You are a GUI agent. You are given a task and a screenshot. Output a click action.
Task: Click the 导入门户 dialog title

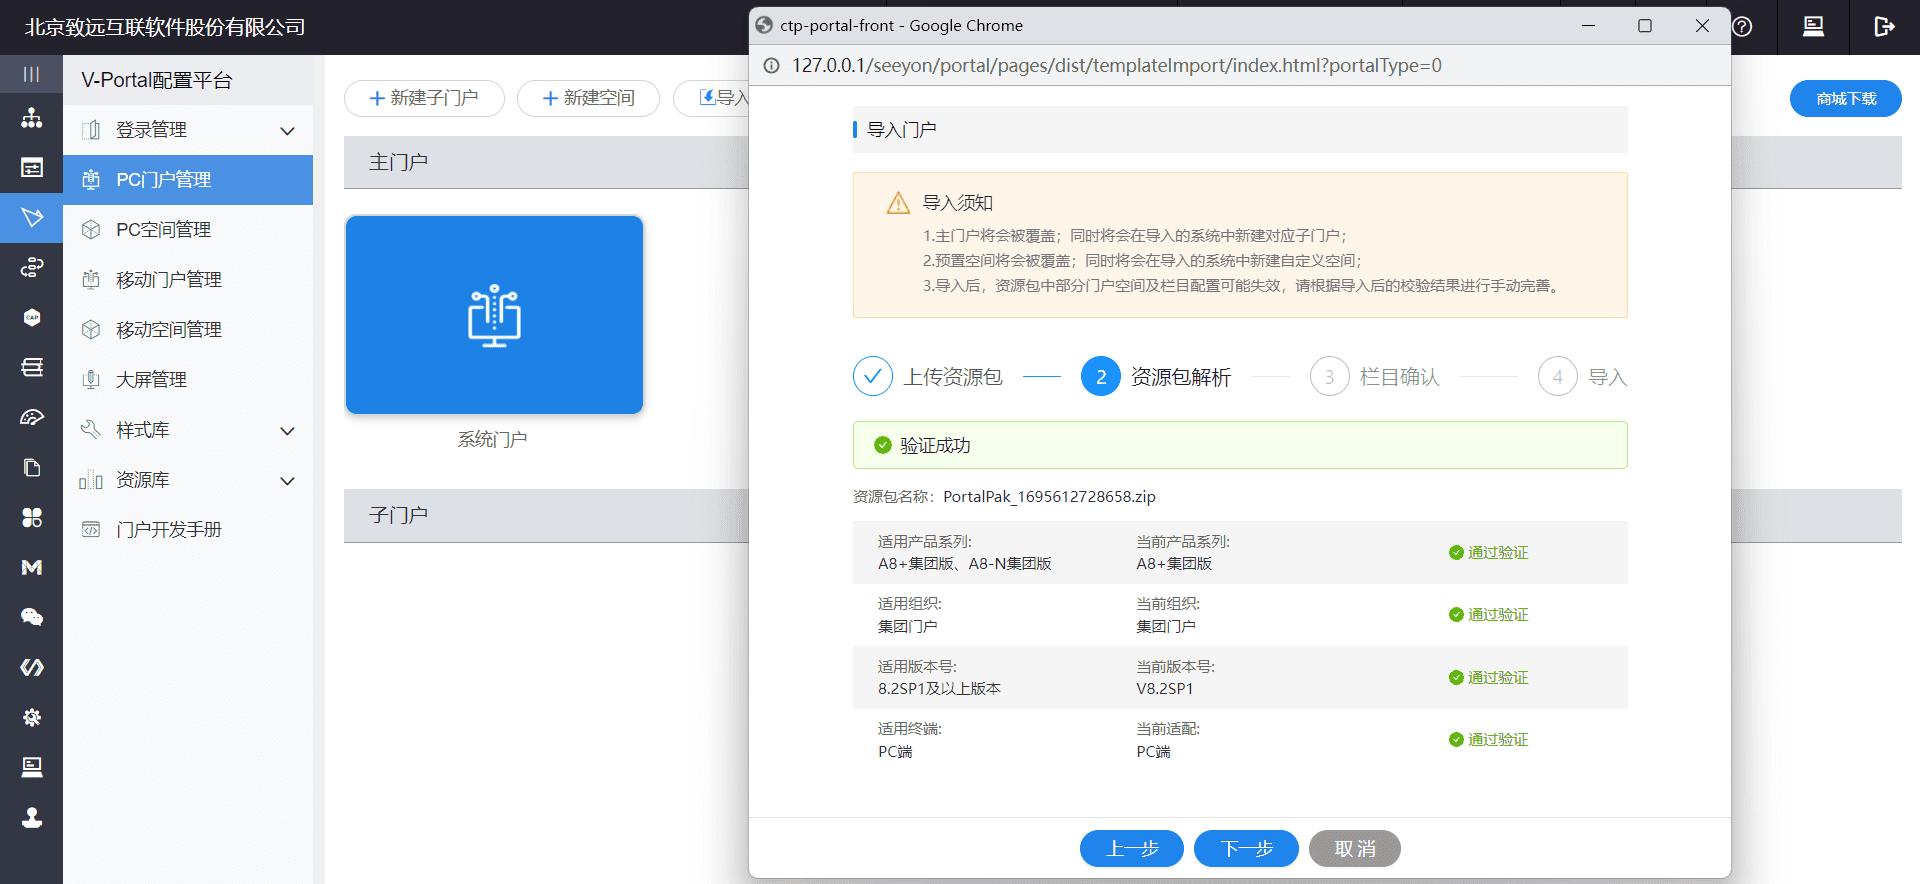click(x=901, y=130)
